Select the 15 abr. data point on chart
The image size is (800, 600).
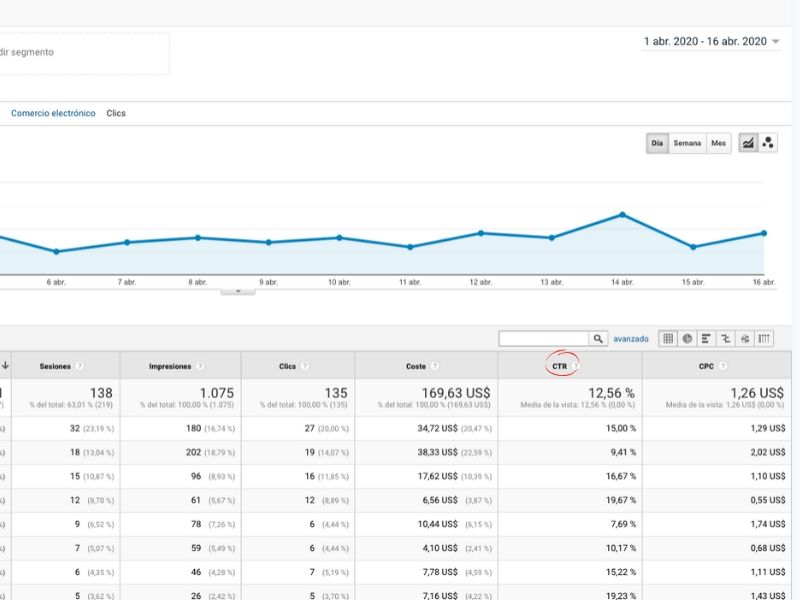tap(693, 247)
